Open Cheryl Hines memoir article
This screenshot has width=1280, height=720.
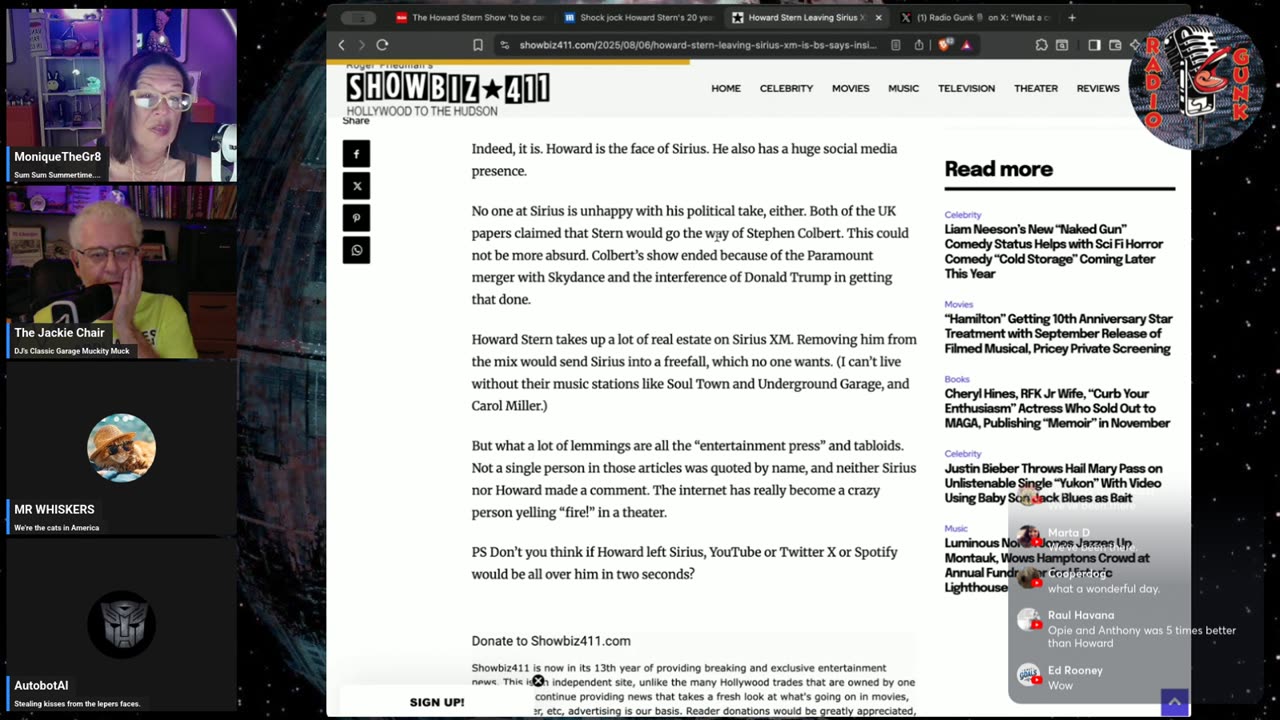pyautogui.click(x=1057, y=408)
